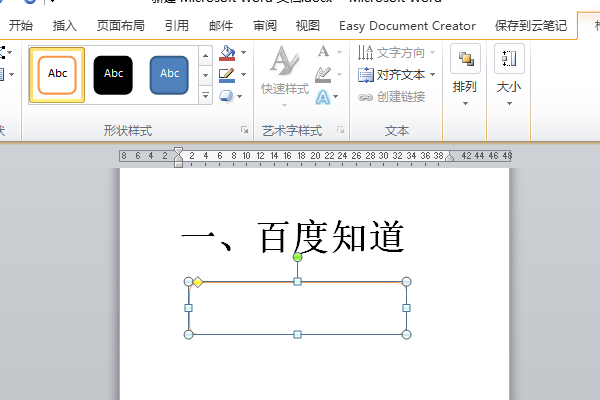The height and width of the screenshot is (400, 600).
Task: Open the 开始 ribbon tab
Action: [x=21, y=26]
